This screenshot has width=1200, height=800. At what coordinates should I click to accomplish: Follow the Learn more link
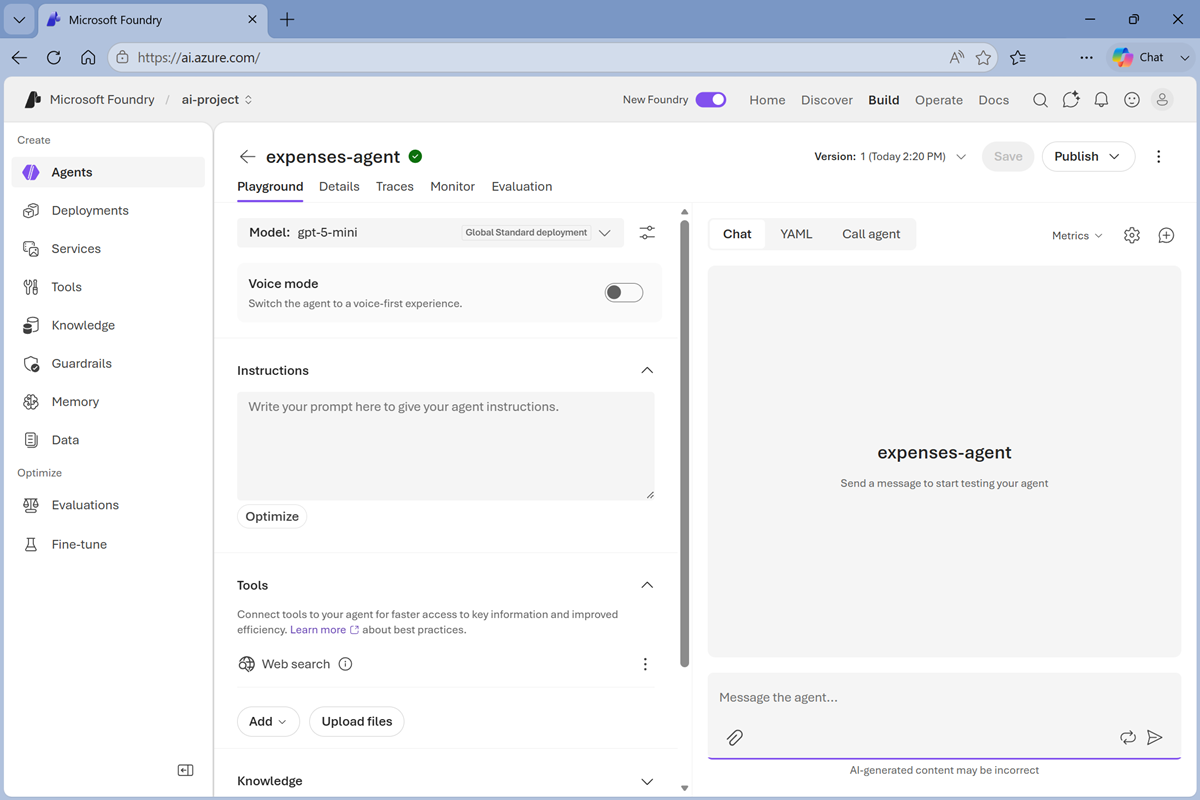pyautogui.click(x=324, y=630)
